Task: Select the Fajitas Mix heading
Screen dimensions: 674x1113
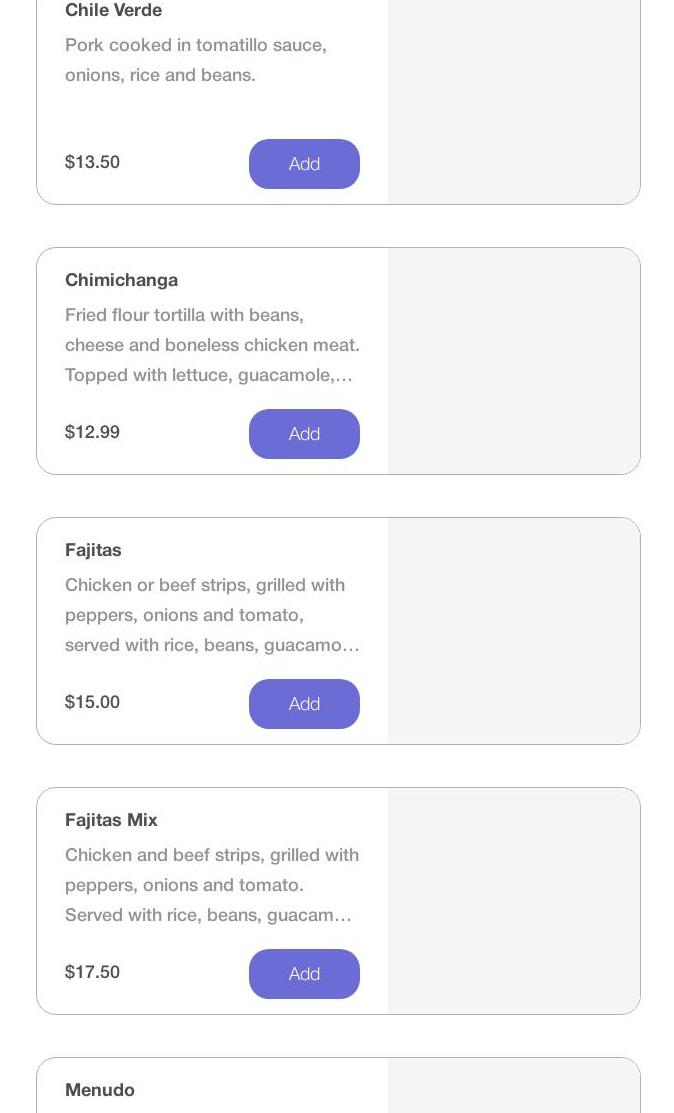Action: [x=111, y=820]
